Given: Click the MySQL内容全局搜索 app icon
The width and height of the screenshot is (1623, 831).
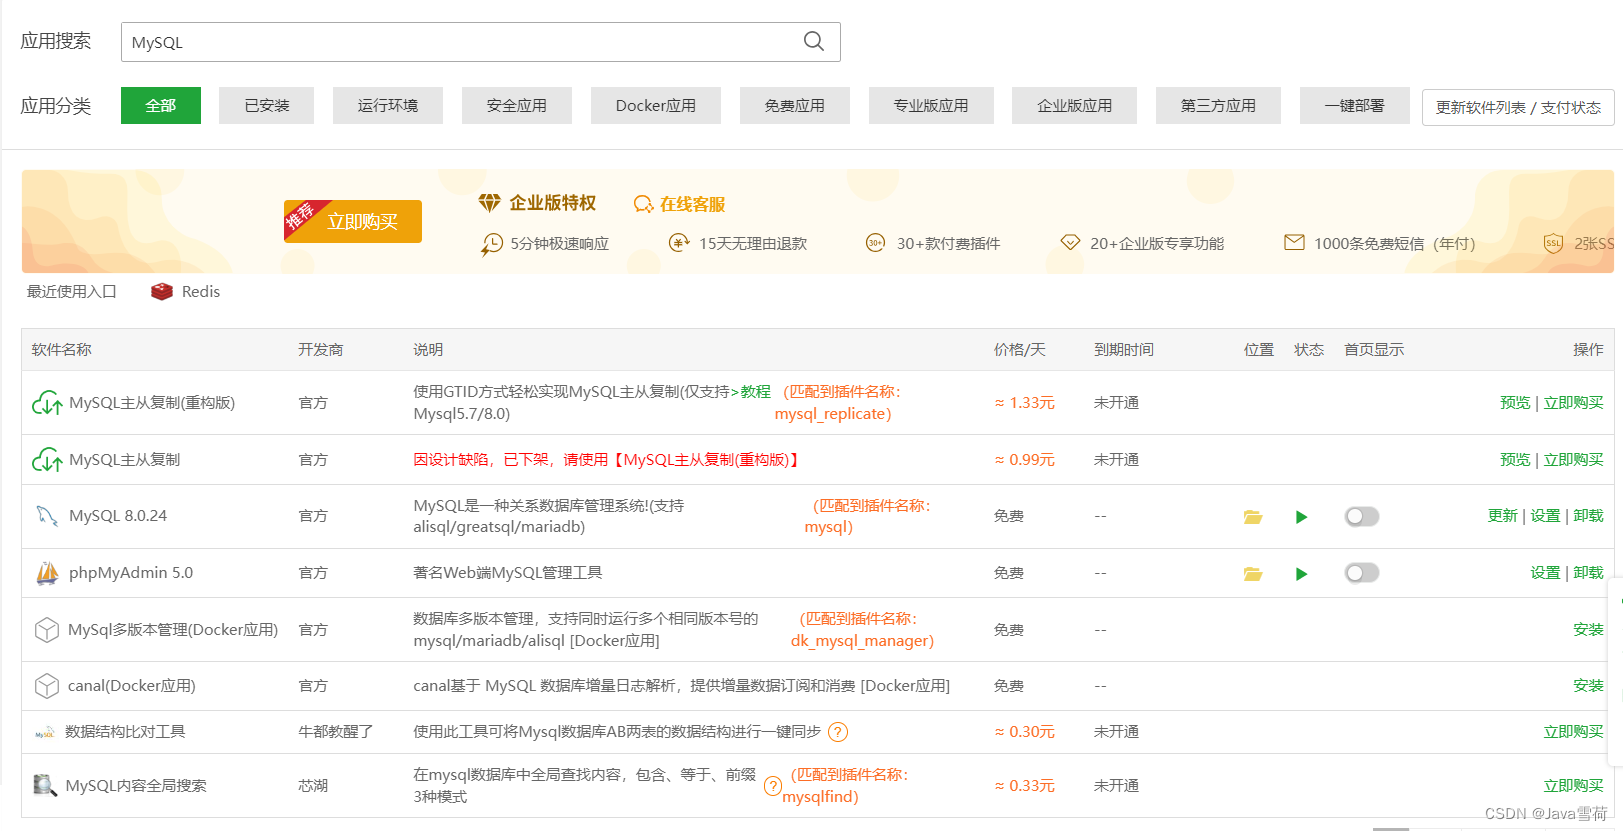Looking at the screenshot, I should tap(45, 785).
